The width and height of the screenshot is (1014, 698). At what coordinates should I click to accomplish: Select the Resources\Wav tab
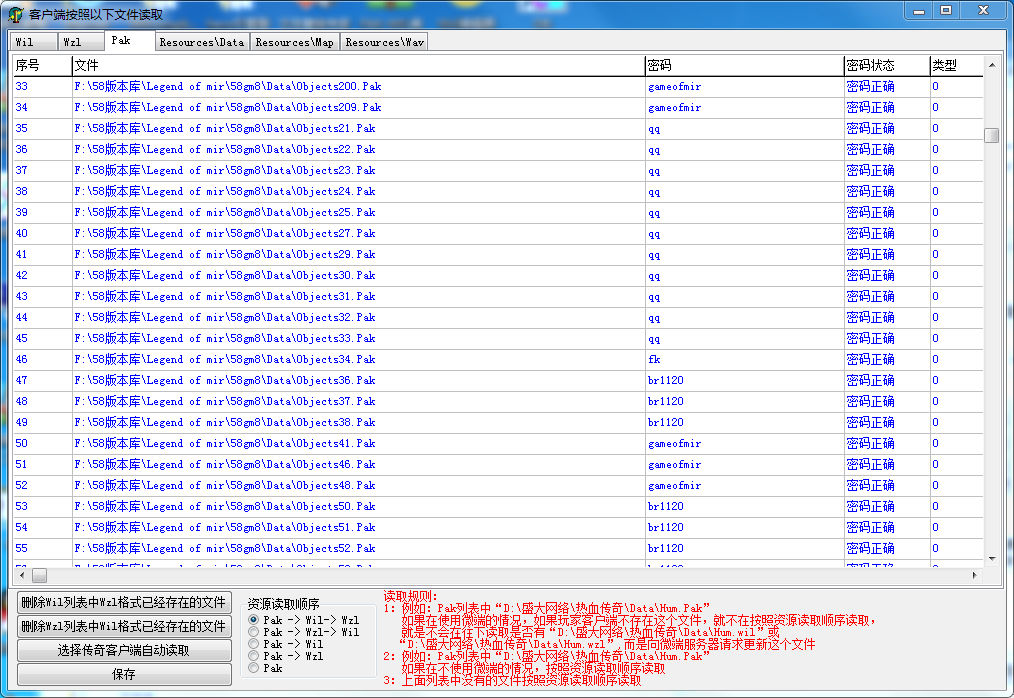point(384,42)
